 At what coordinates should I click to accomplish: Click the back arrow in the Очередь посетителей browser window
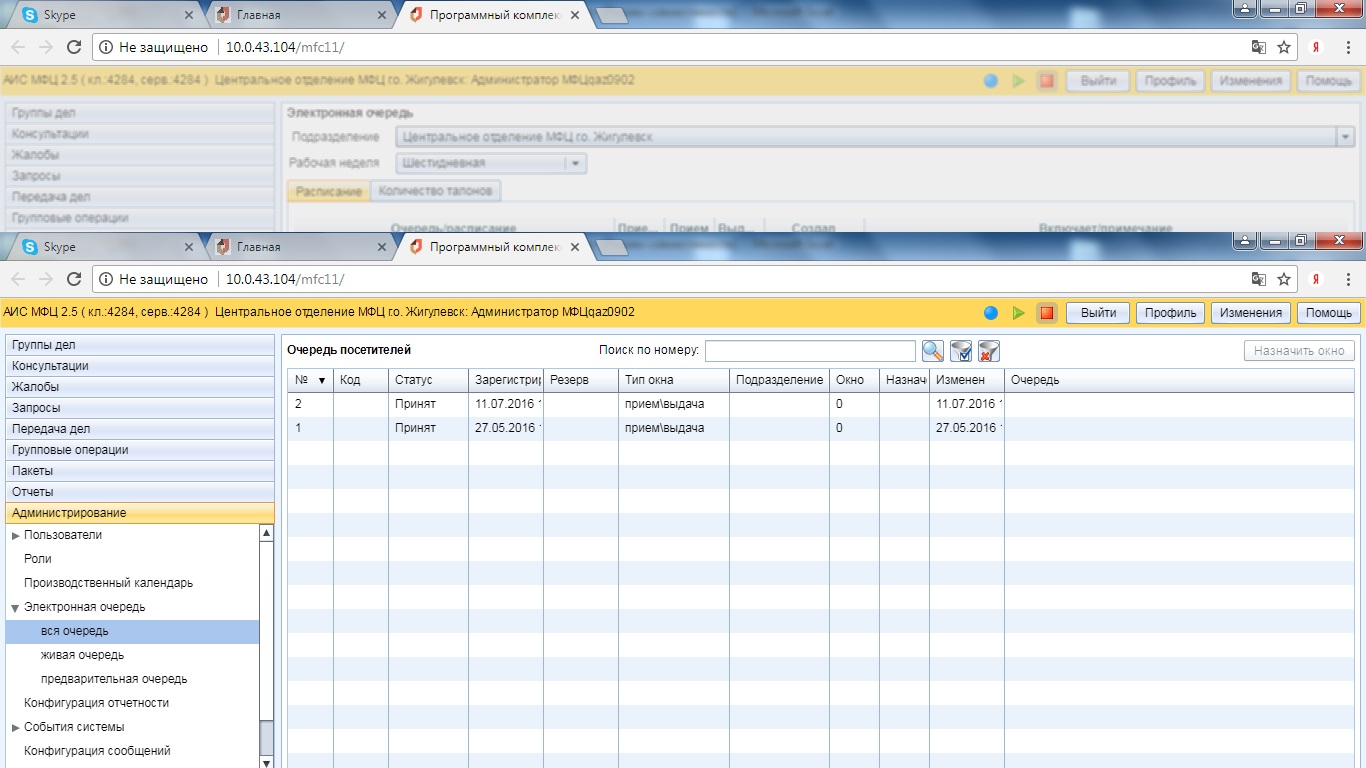[18, 279]
